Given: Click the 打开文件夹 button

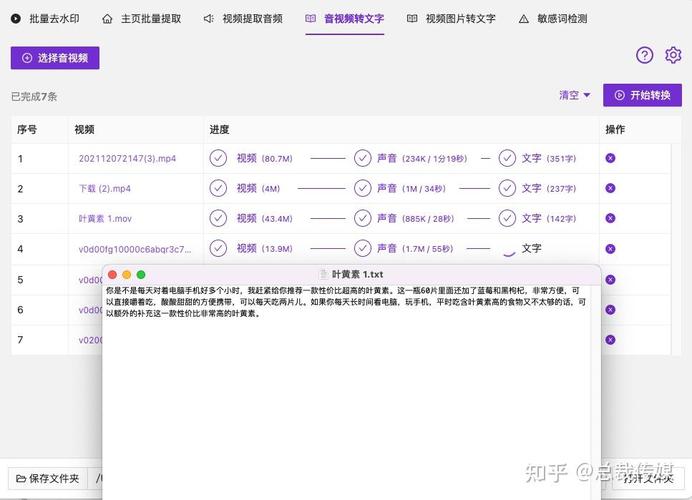Looking at the screenshot, I should [x=648, y=478].
